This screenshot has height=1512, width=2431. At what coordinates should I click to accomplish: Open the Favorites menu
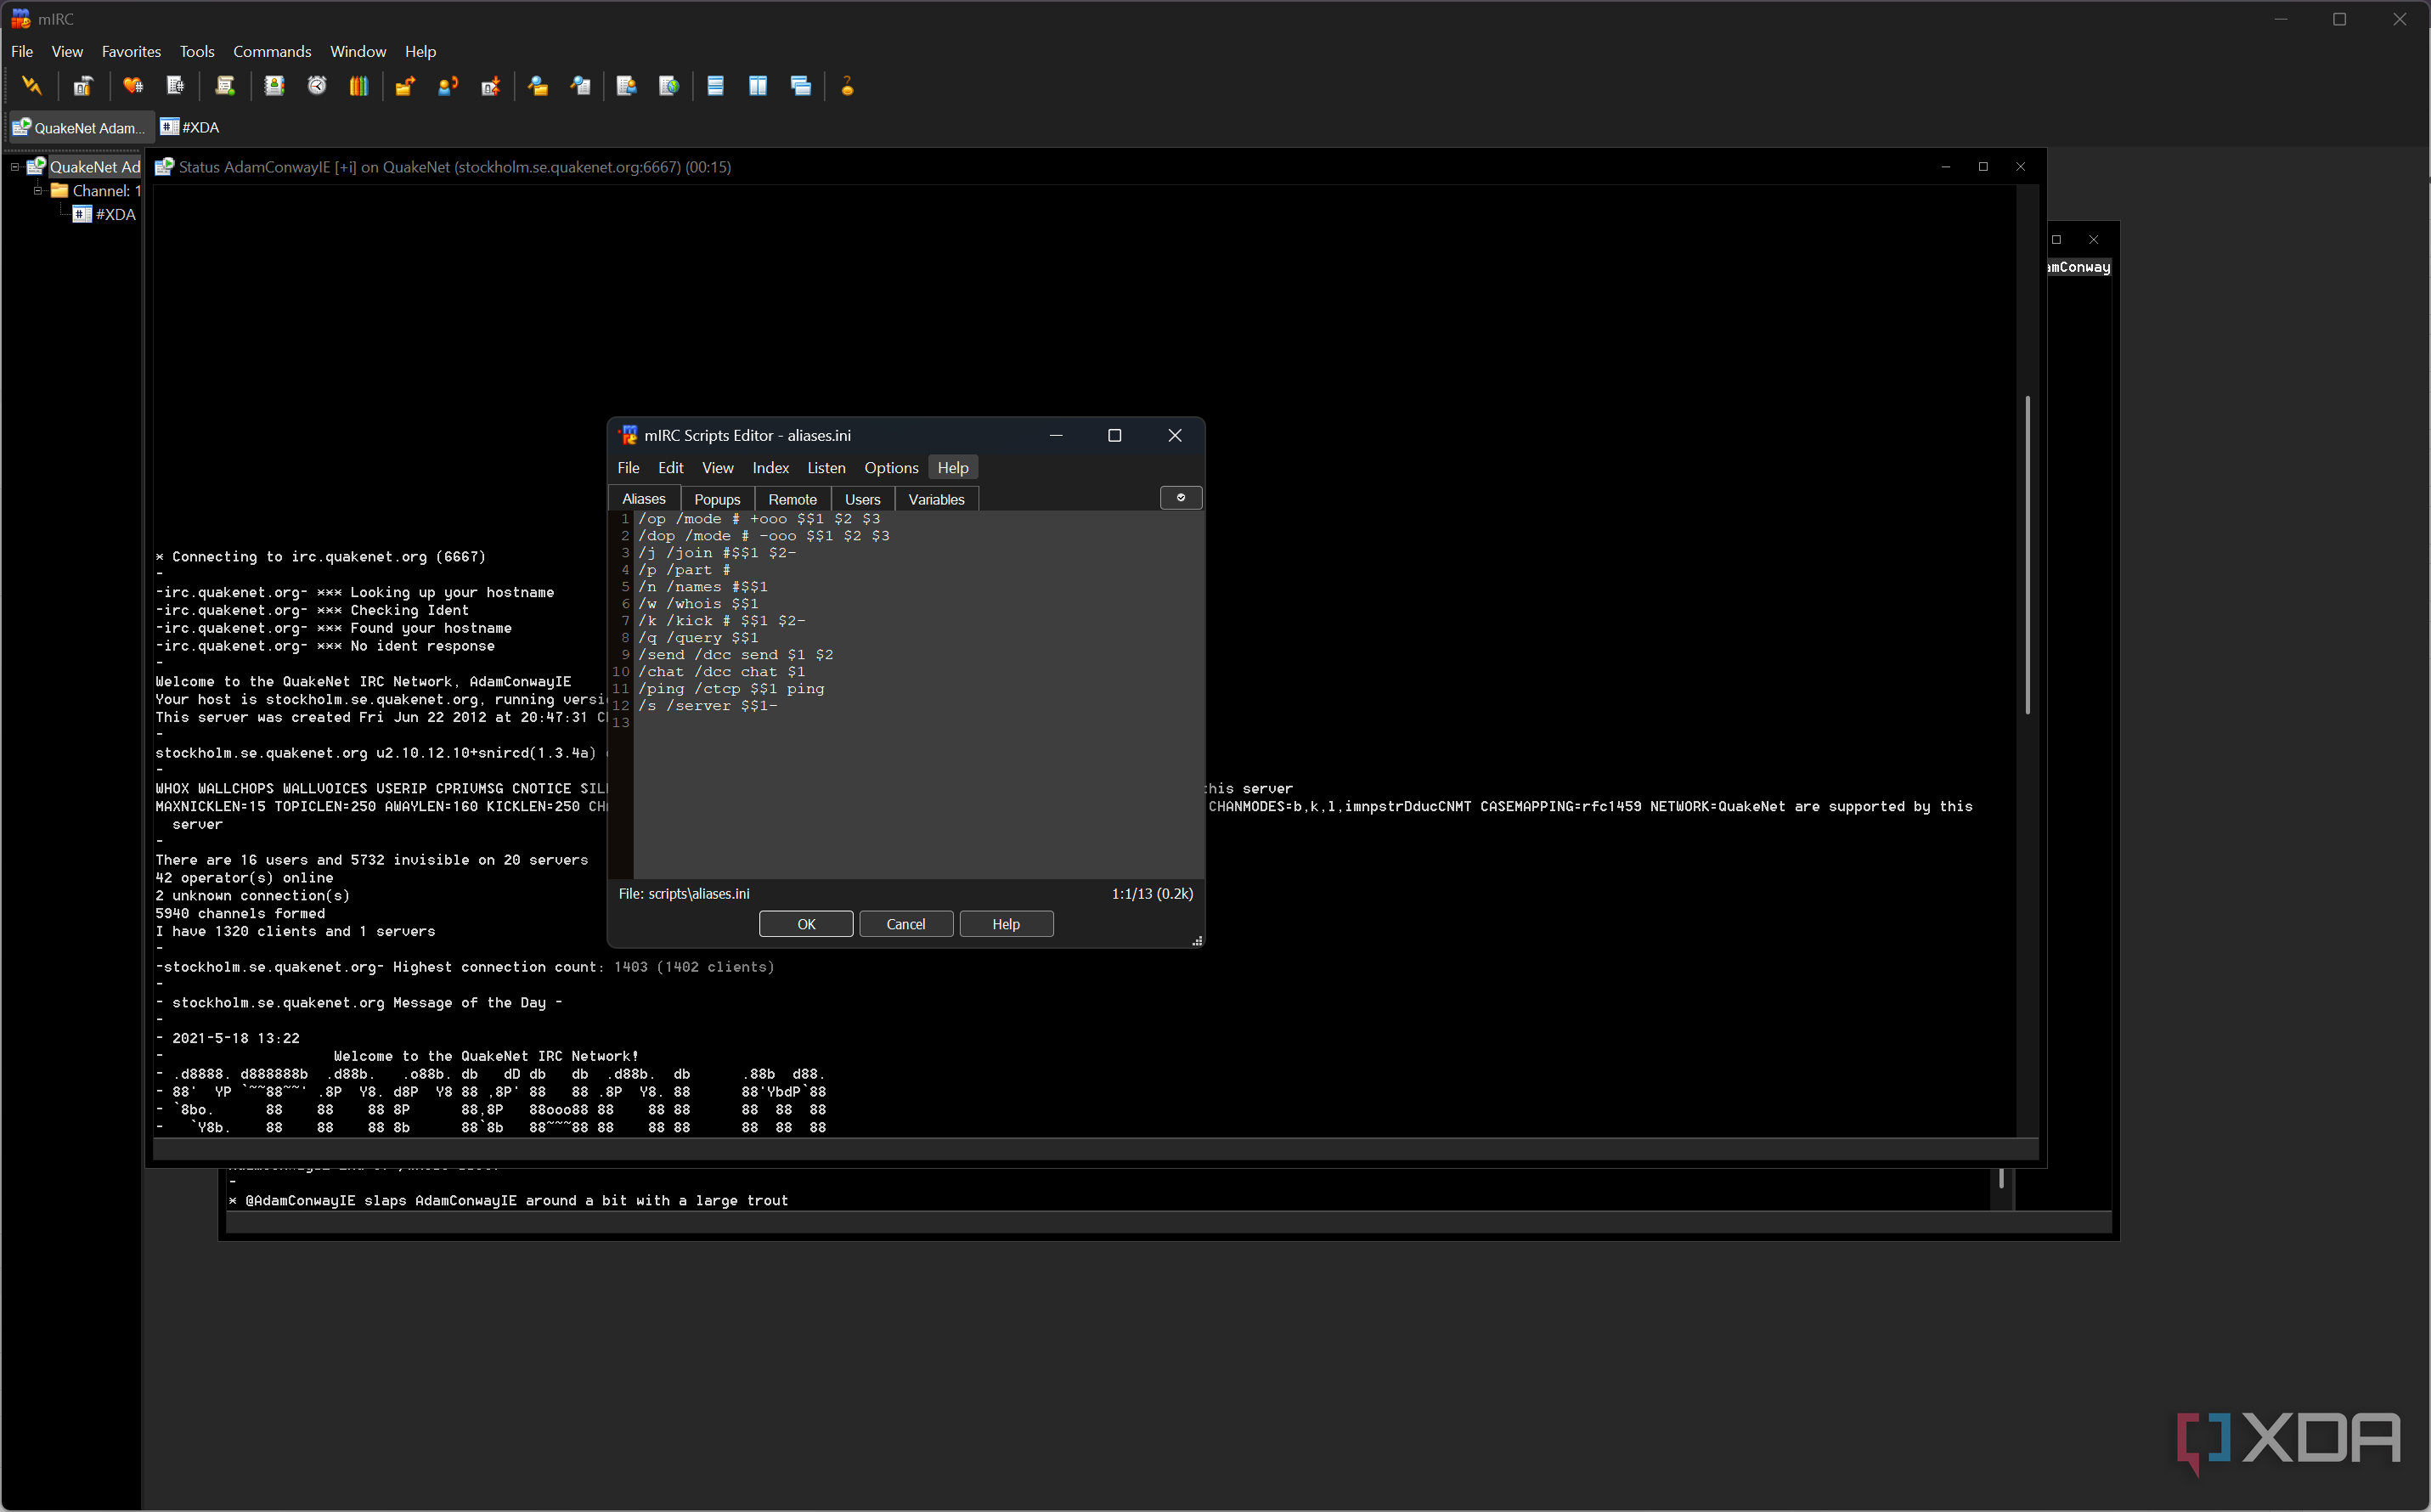[131, 51]
